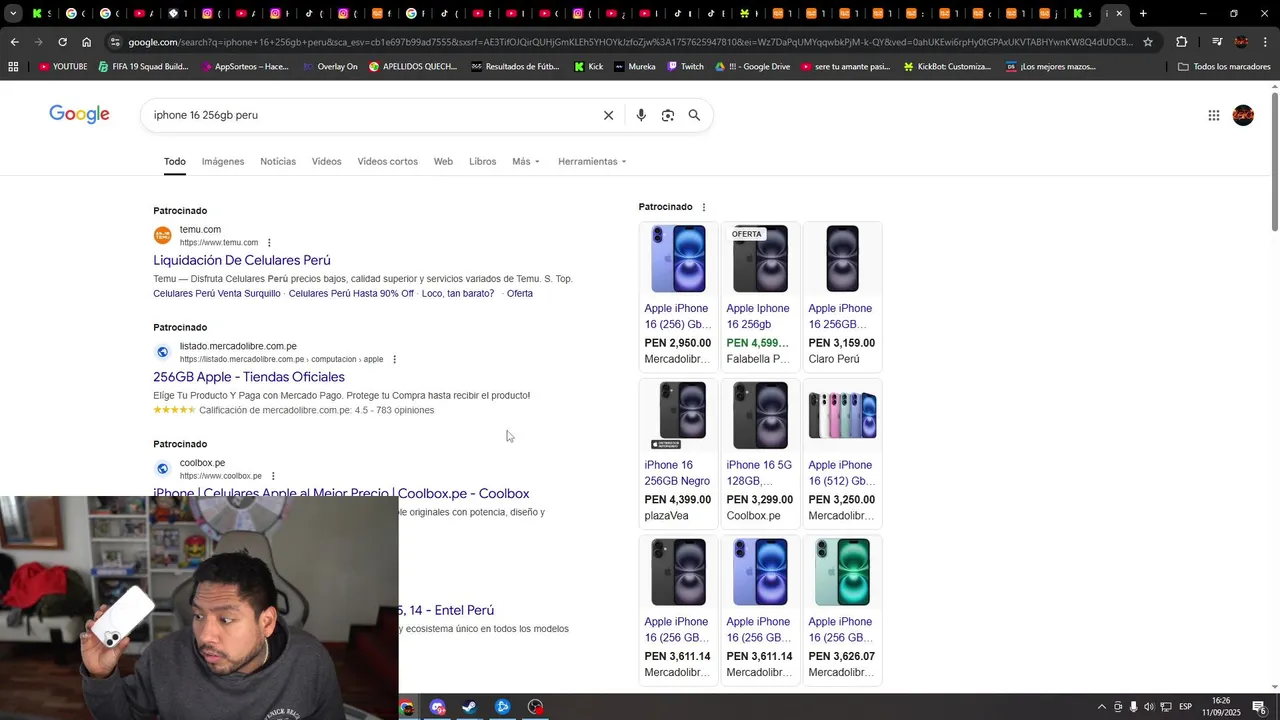Viewport: 1280px width, 720px height.
Task: Open the Google account avatar
Action: tap(1243, 115)
